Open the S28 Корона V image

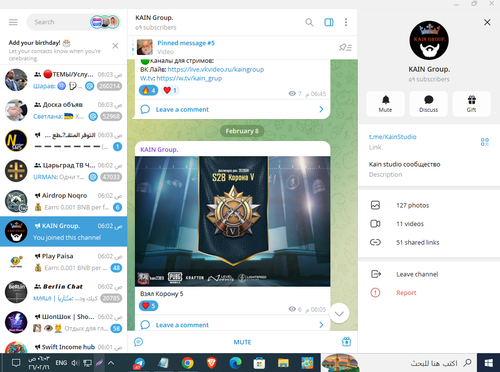point(233,221)
